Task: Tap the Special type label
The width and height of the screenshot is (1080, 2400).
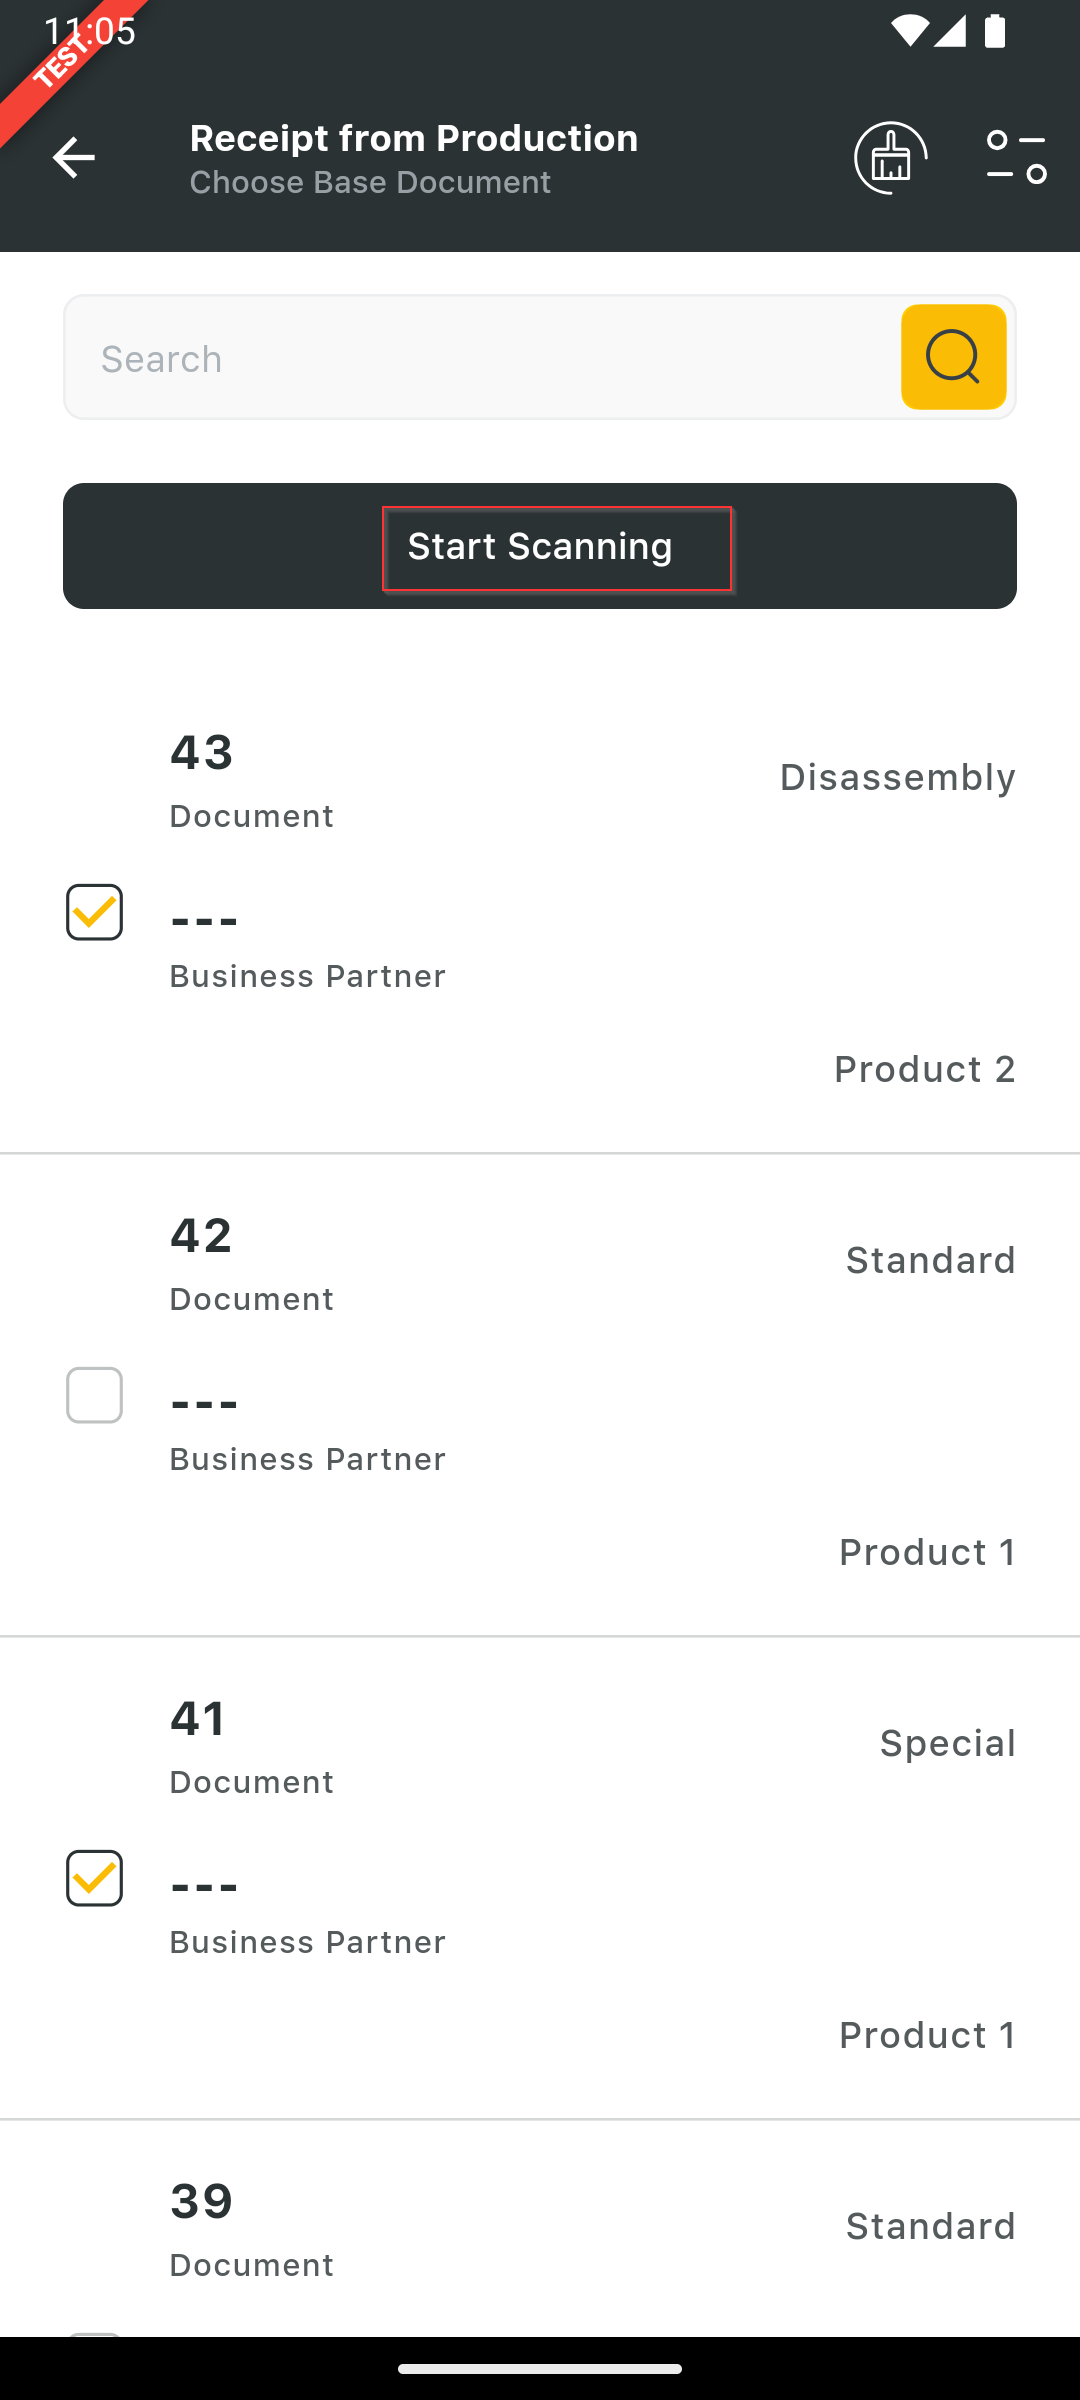Action: pyautogui.click(x=947, y=1743)
